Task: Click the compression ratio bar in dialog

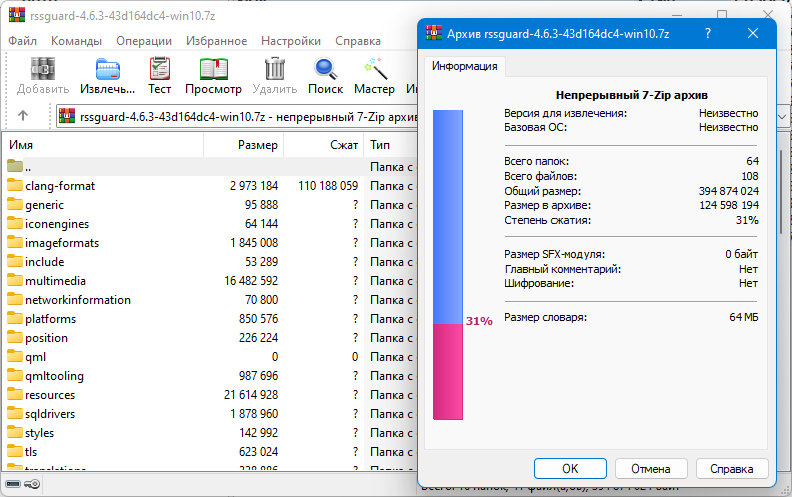Action: 448,265
